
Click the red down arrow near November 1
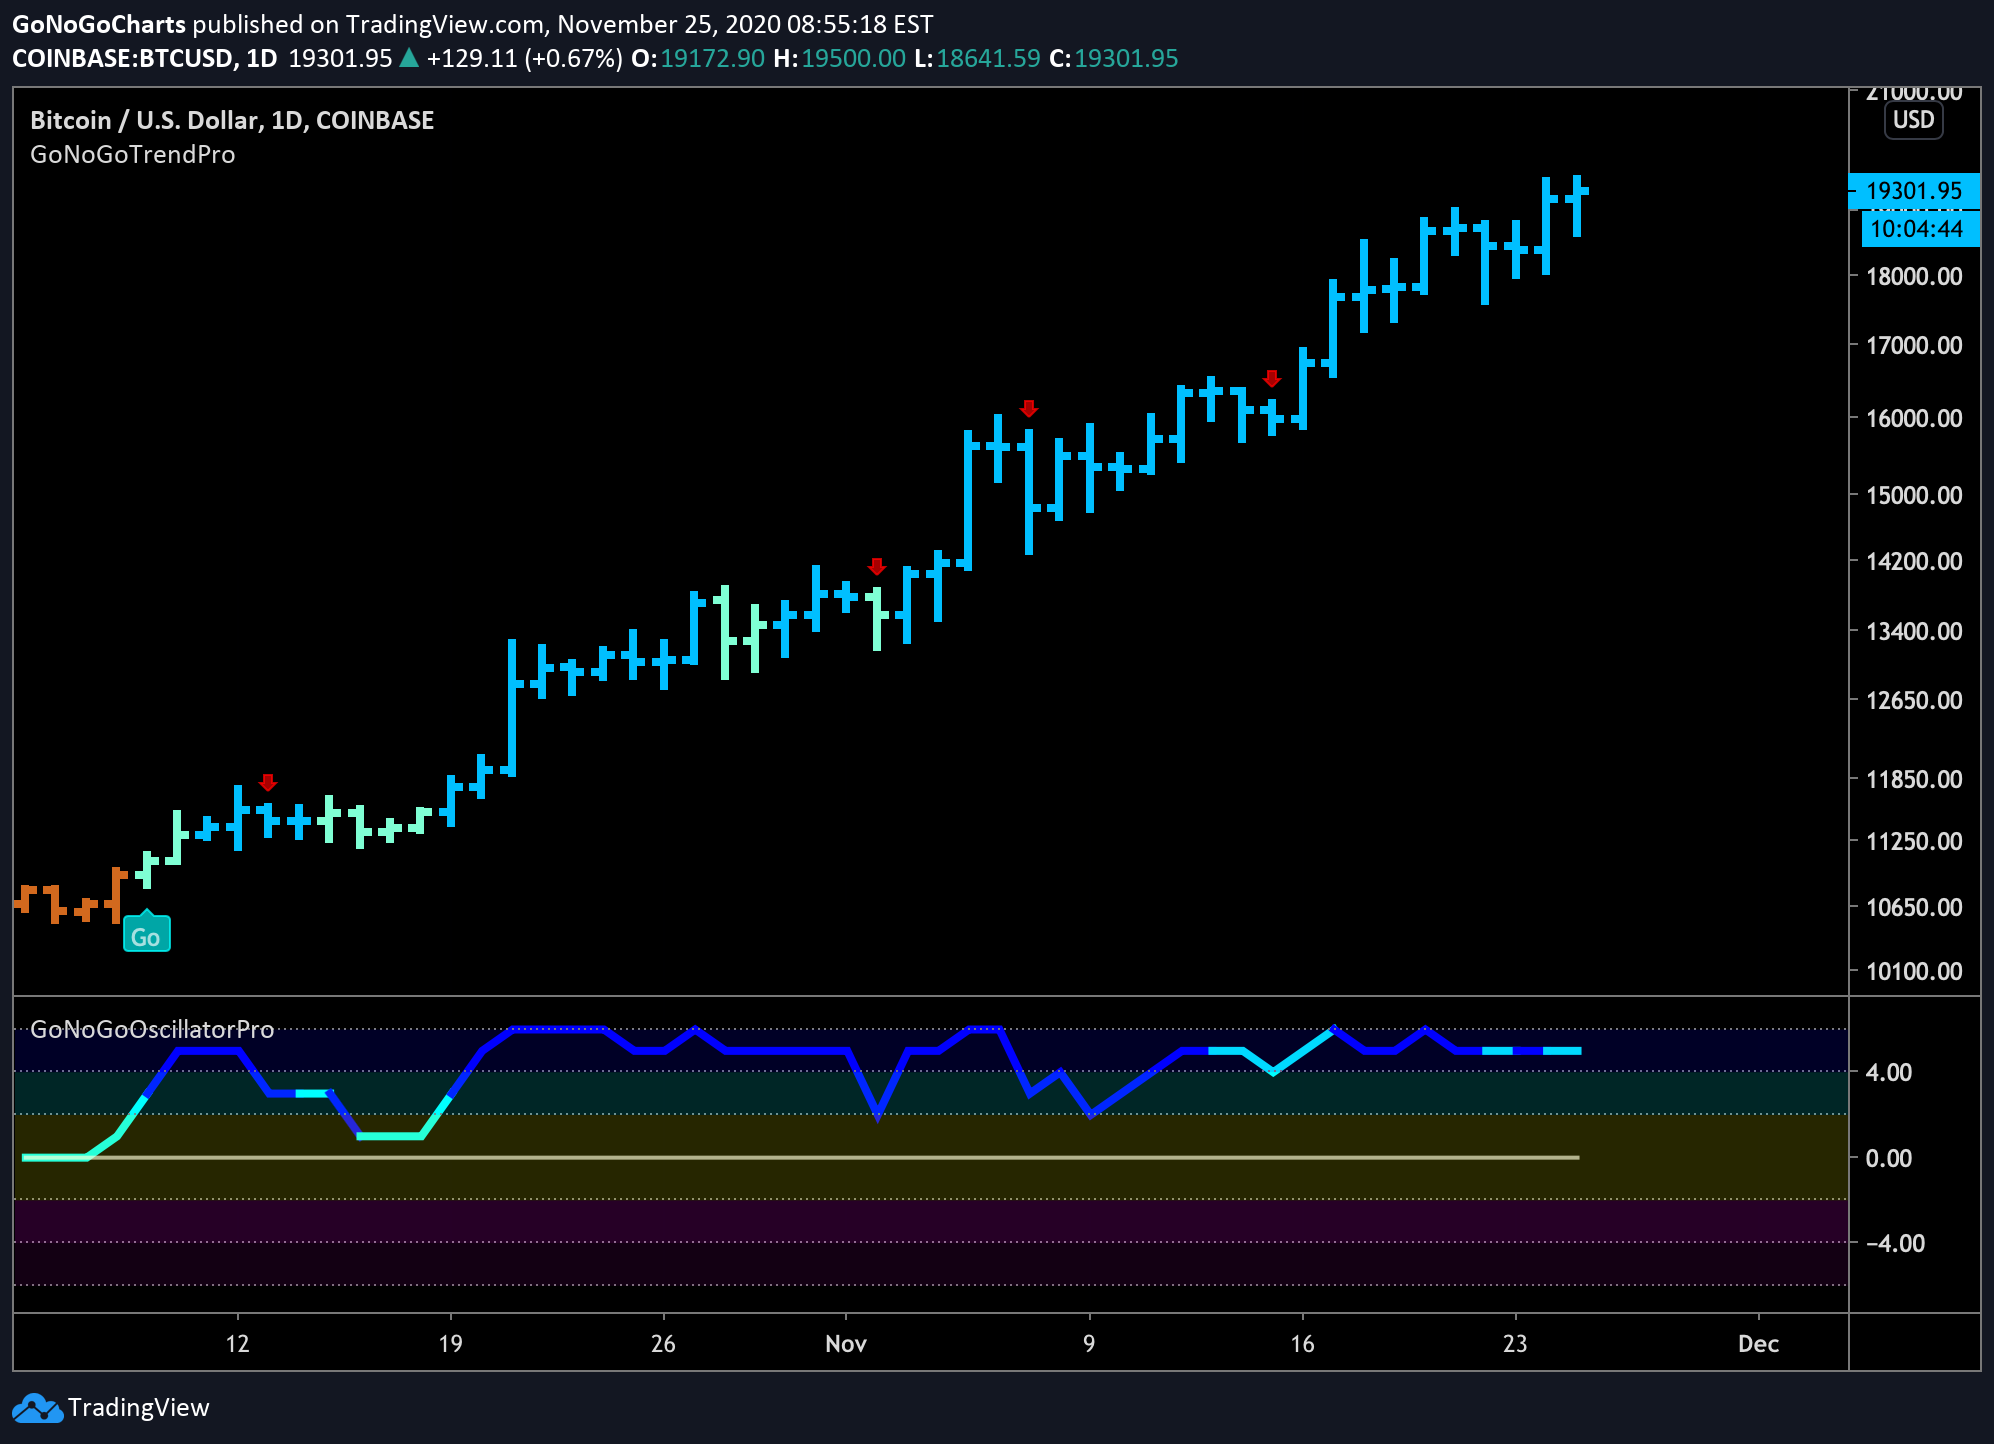pyautogui.click(x=877, y=566)
